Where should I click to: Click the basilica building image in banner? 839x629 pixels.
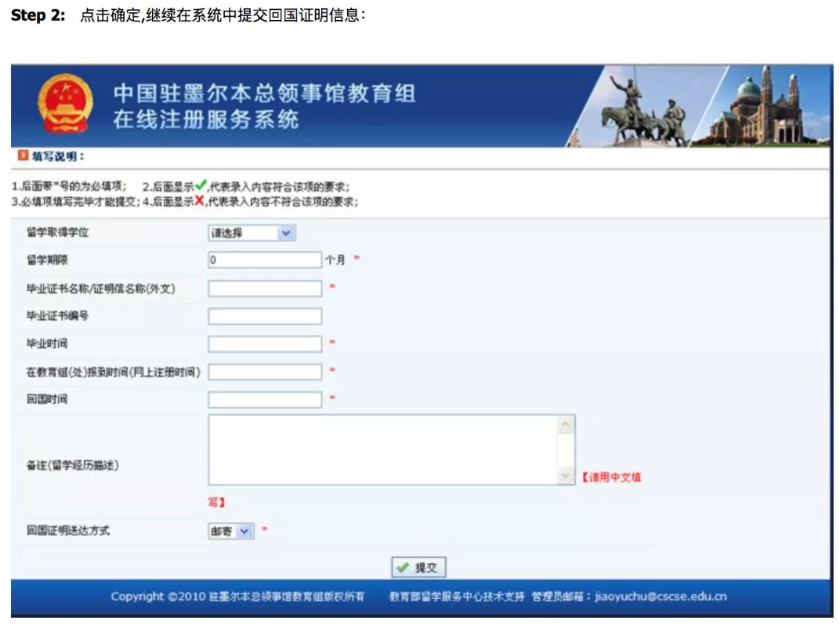[768, 107]
